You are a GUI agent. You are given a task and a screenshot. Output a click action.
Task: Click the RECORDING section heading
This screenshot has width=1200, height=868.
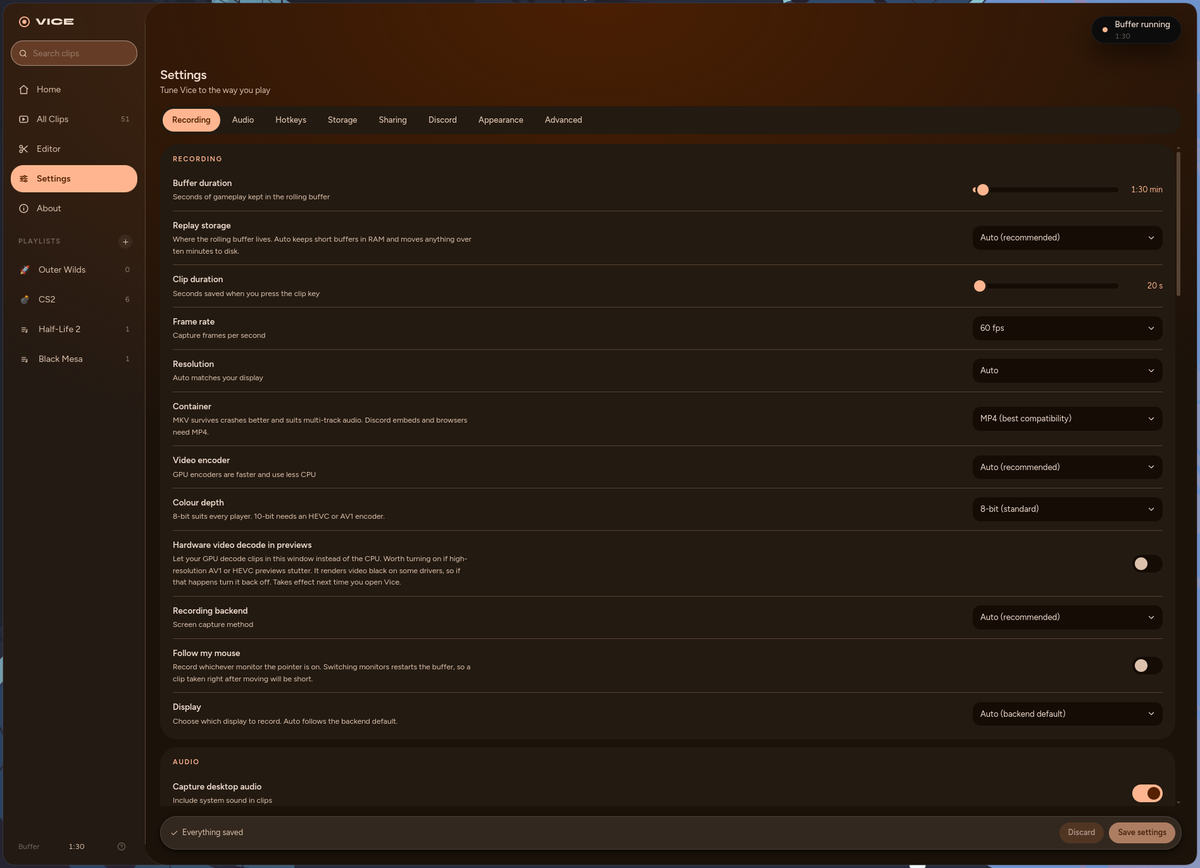click(x=197, y=159)
